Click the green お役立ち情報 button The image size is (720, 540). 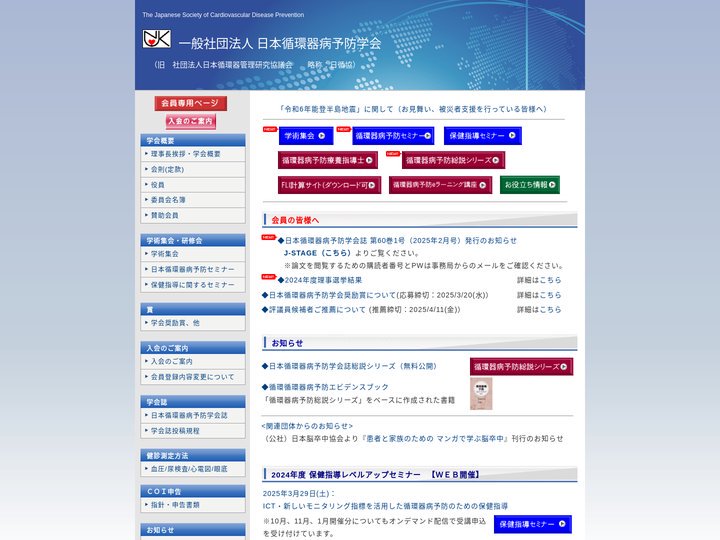click(x=530, y=185)
